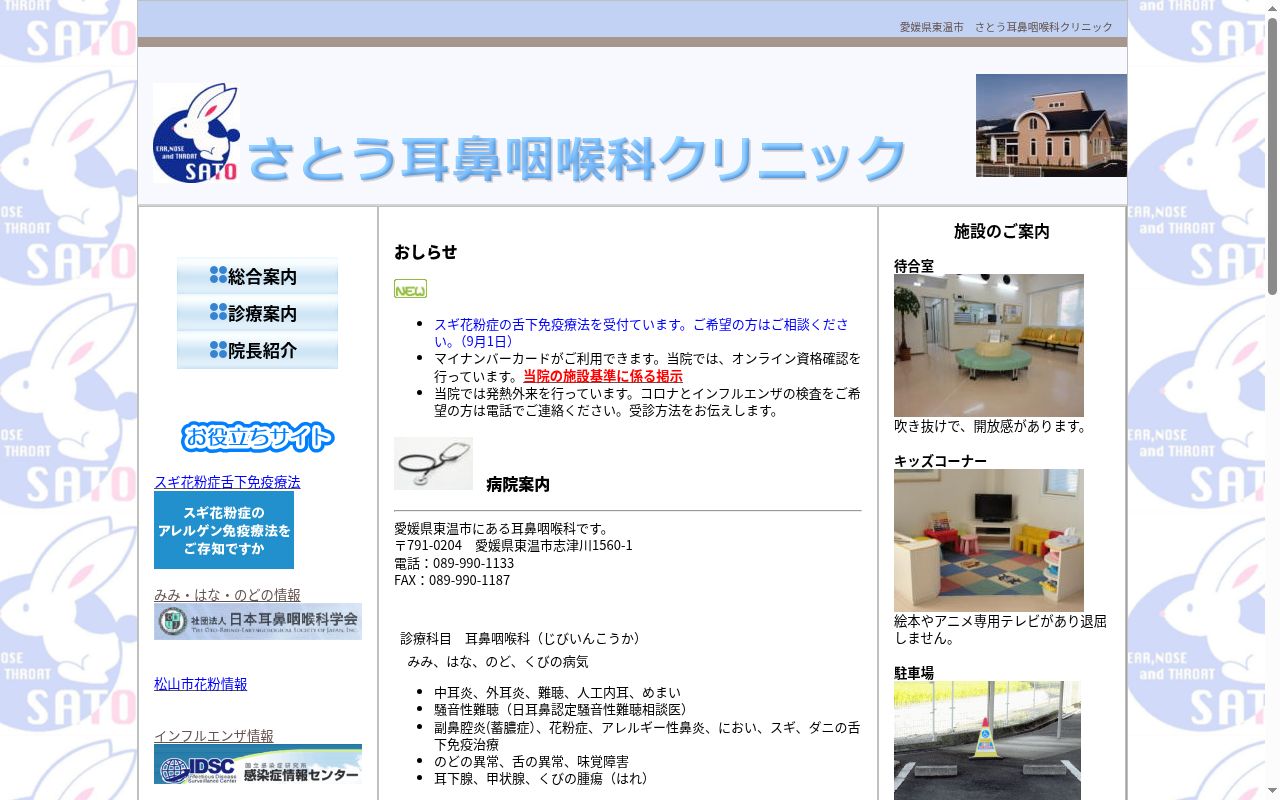Open the 診療案内 menu button
The width and height of the screenshot is (1280, 800).
pos(257,313)
